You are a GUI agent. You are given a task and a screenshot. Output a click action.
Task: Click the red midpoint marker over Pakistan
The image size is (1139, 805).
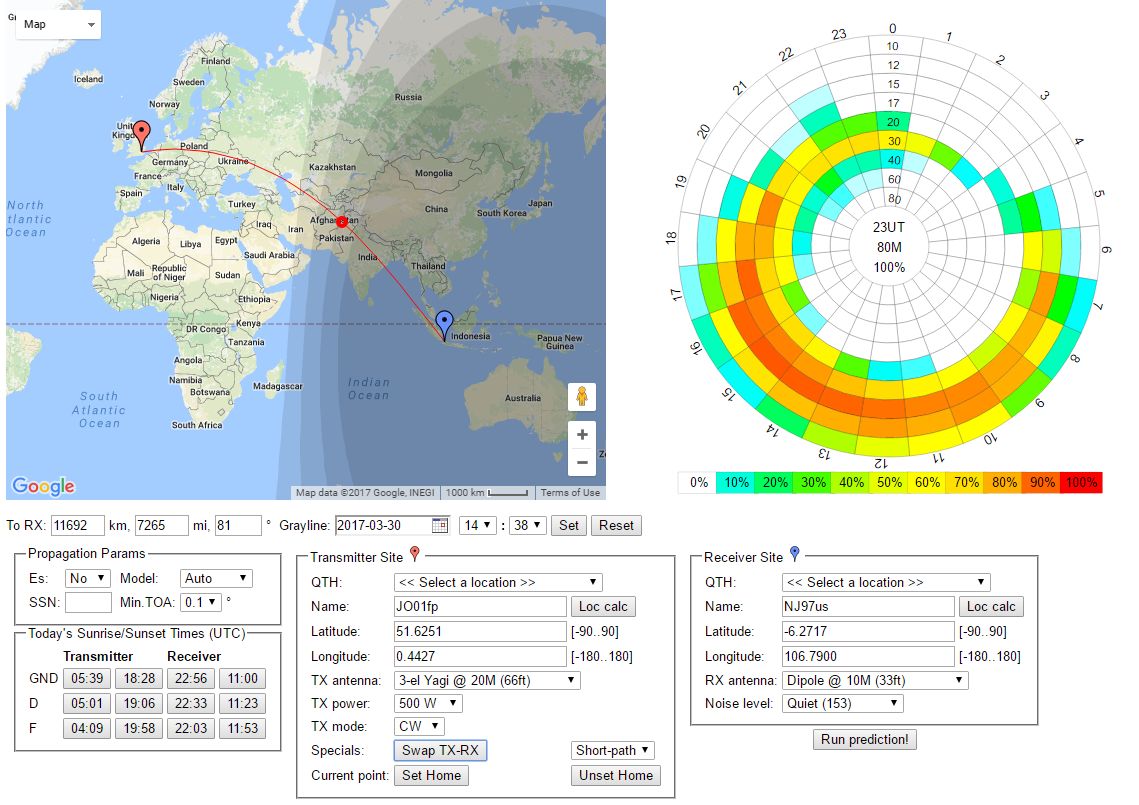[x=342, y=221]
